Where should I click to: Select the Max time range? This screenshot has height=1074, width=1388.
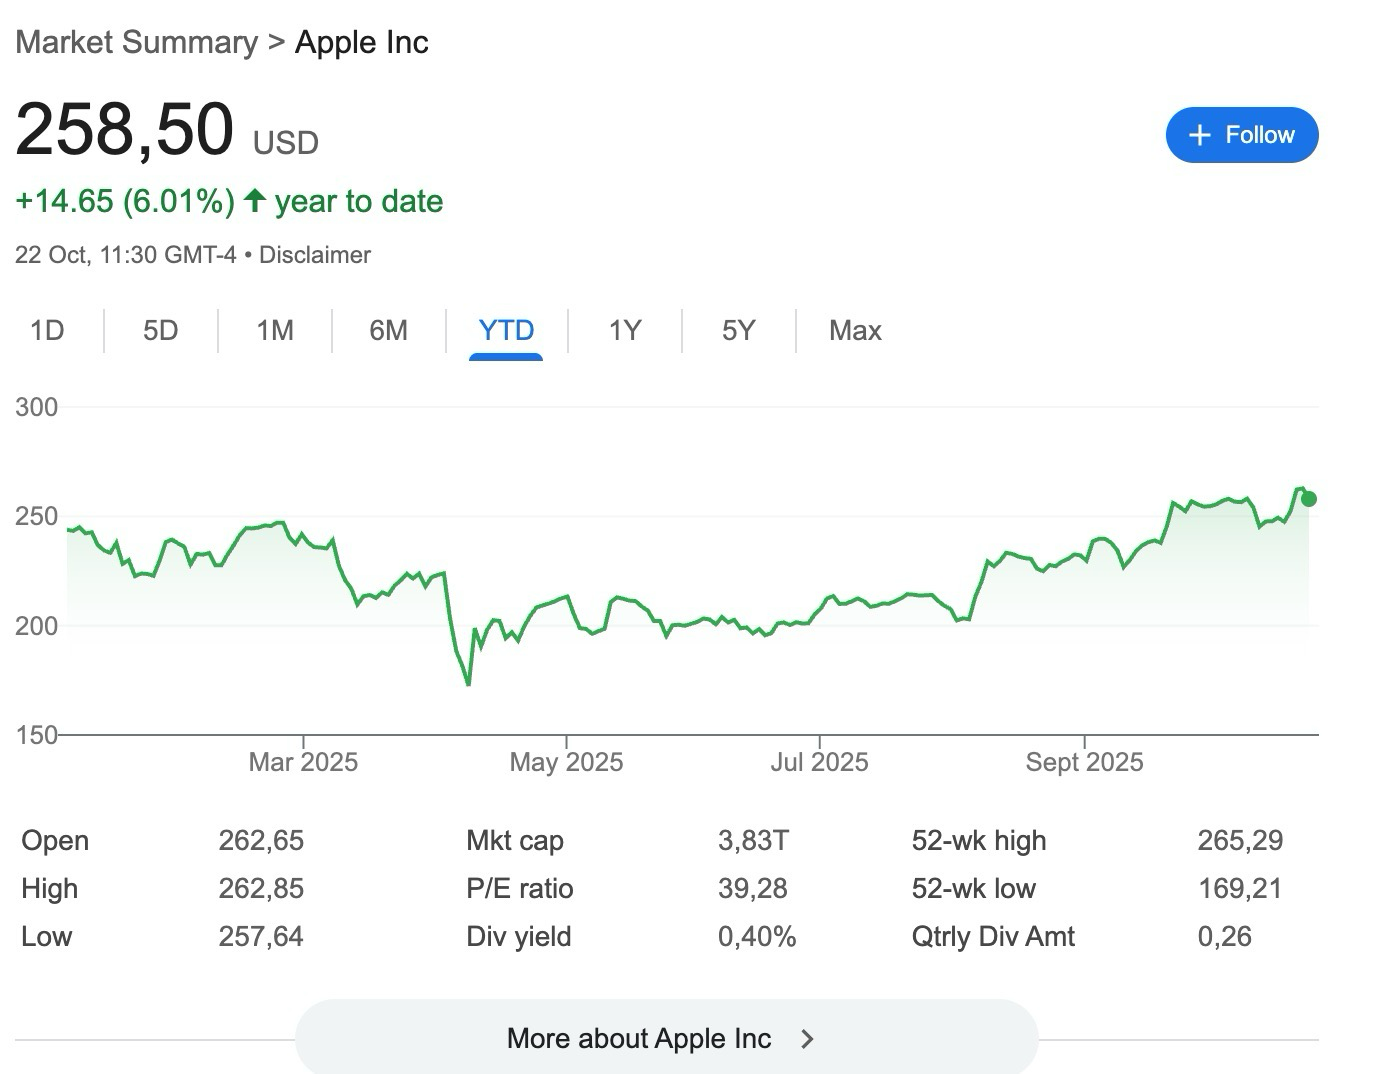pos(855,330)
